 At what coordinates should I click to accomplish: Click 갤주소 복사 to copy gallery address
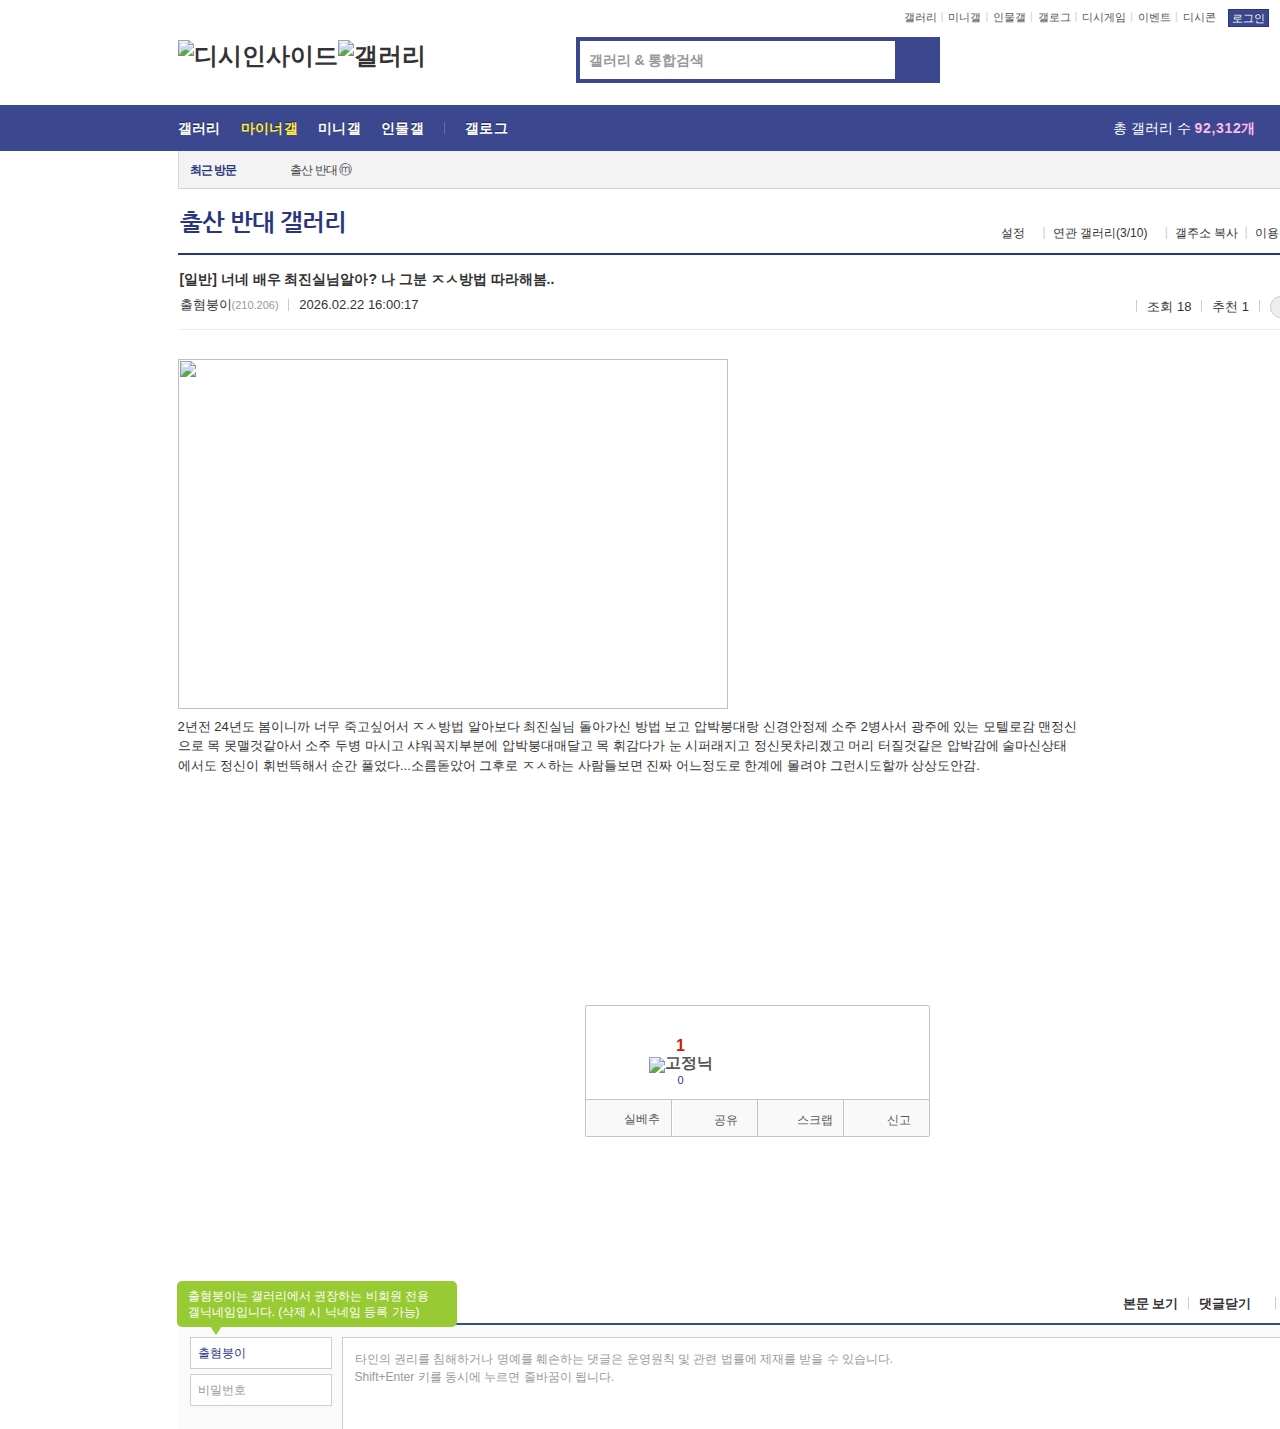(x=1205, y=233)
